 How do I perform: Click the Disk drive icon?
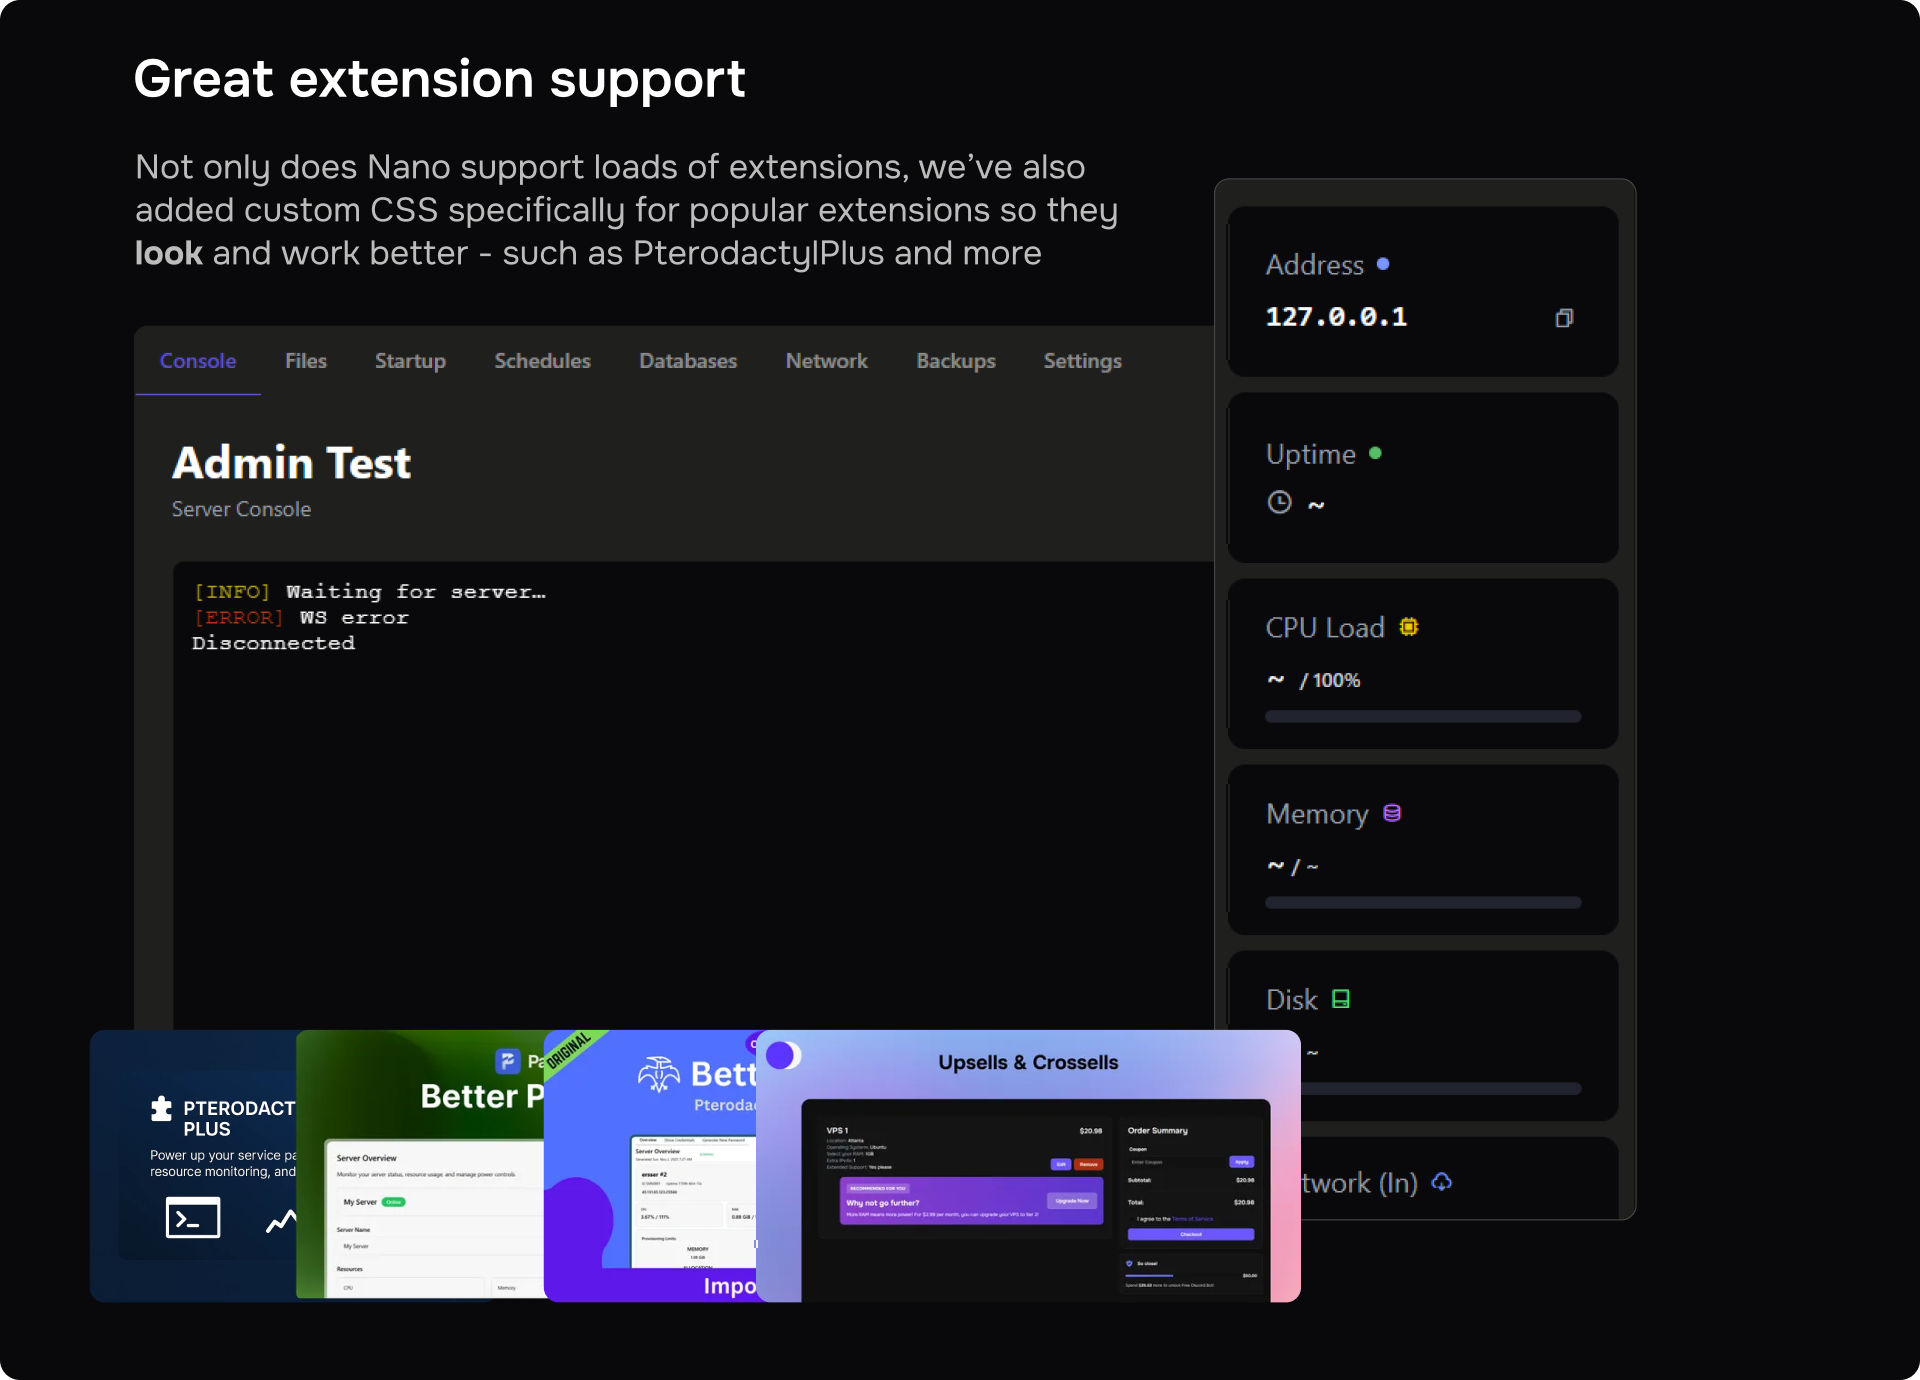1341,999
